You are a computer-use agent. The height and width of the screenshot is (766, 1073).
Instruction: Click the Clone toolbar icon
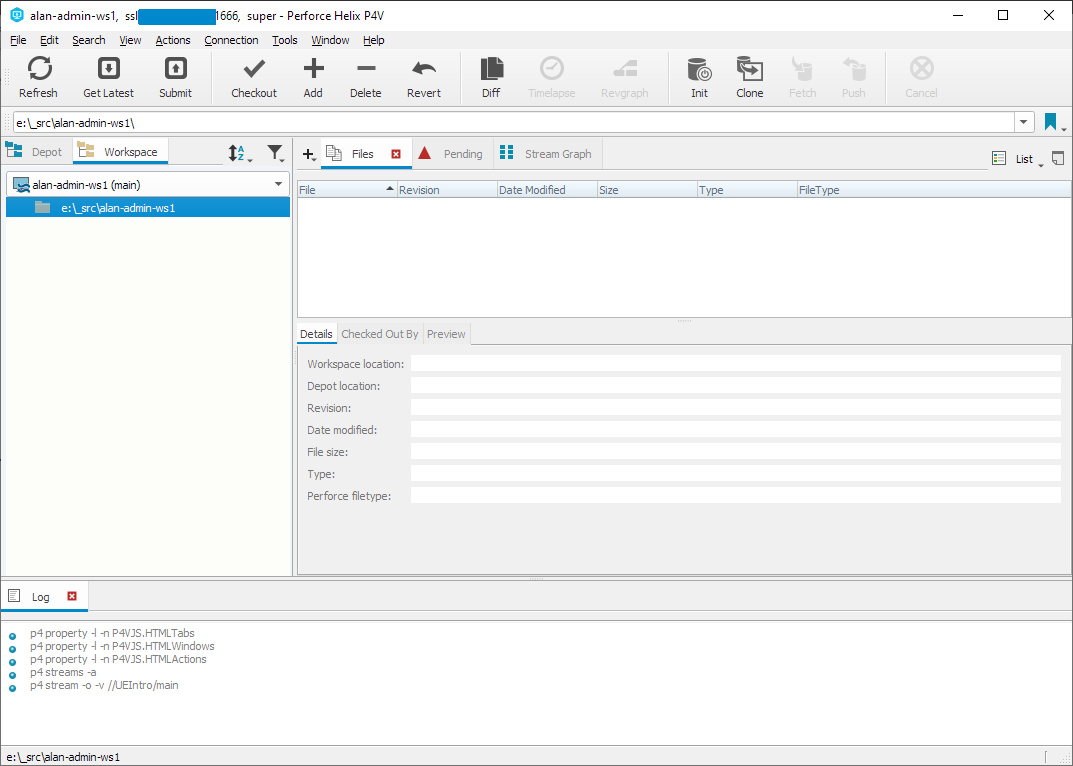click(750, 68)
